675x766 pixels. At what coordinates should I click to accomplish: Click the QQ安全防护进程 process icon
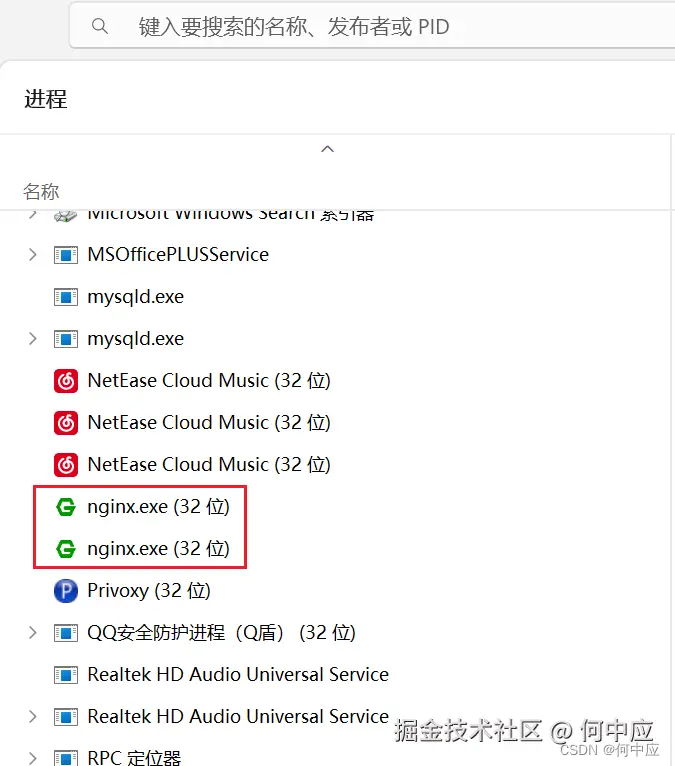coord(65,633)
